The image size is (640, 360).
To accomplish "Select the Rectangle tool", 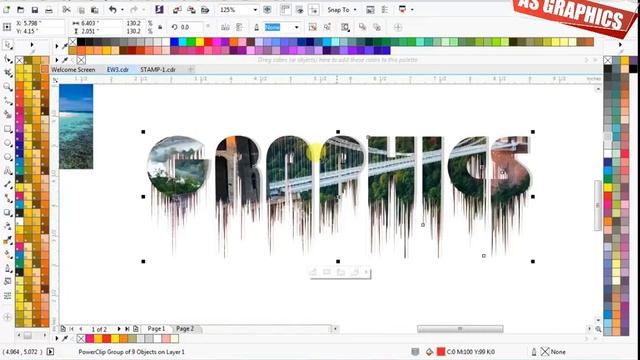I will pos(7,129).
